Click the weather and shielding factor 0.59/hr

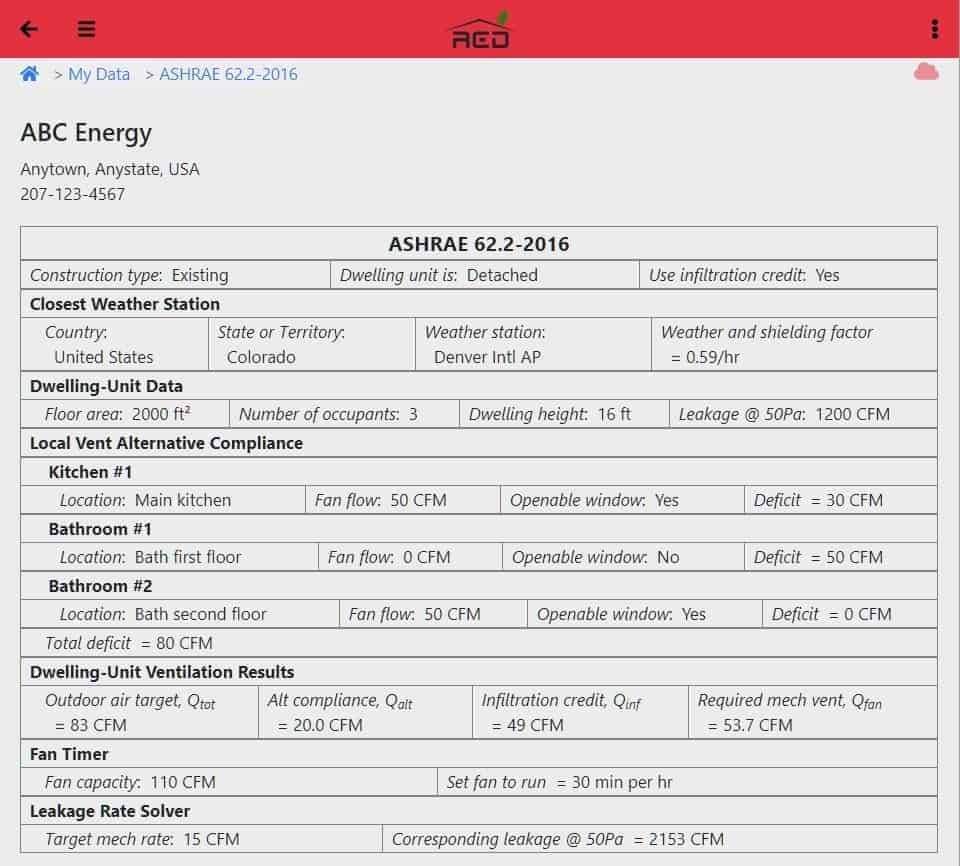point(794,344)
